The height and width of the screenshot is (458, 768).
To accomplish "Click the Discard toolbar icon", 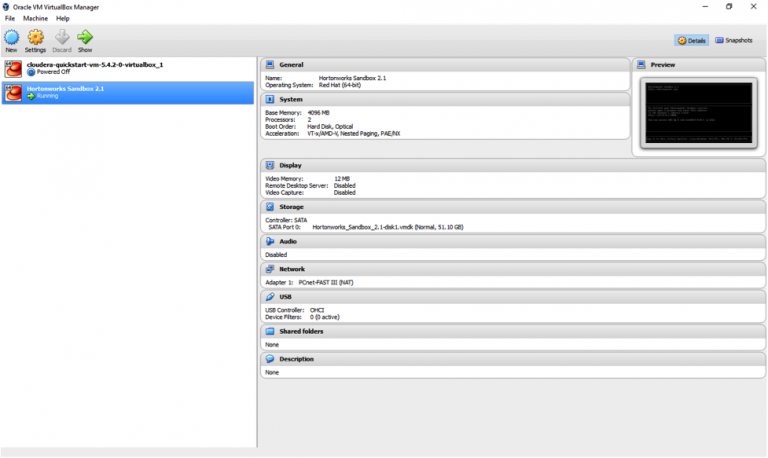I will pos(62,37).
